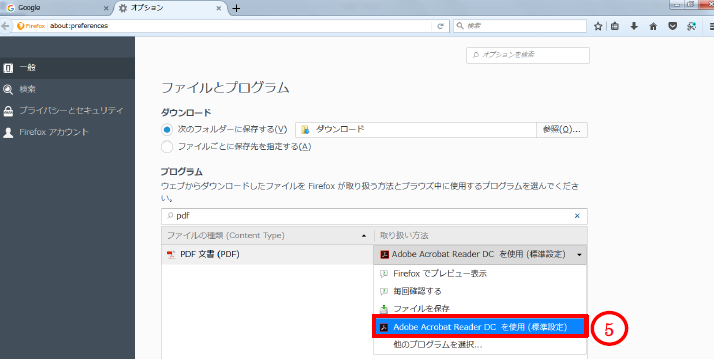This screenshot has width=714, height=362.
Task: Reload page using the refresh icon
Action: coord(440,26)
